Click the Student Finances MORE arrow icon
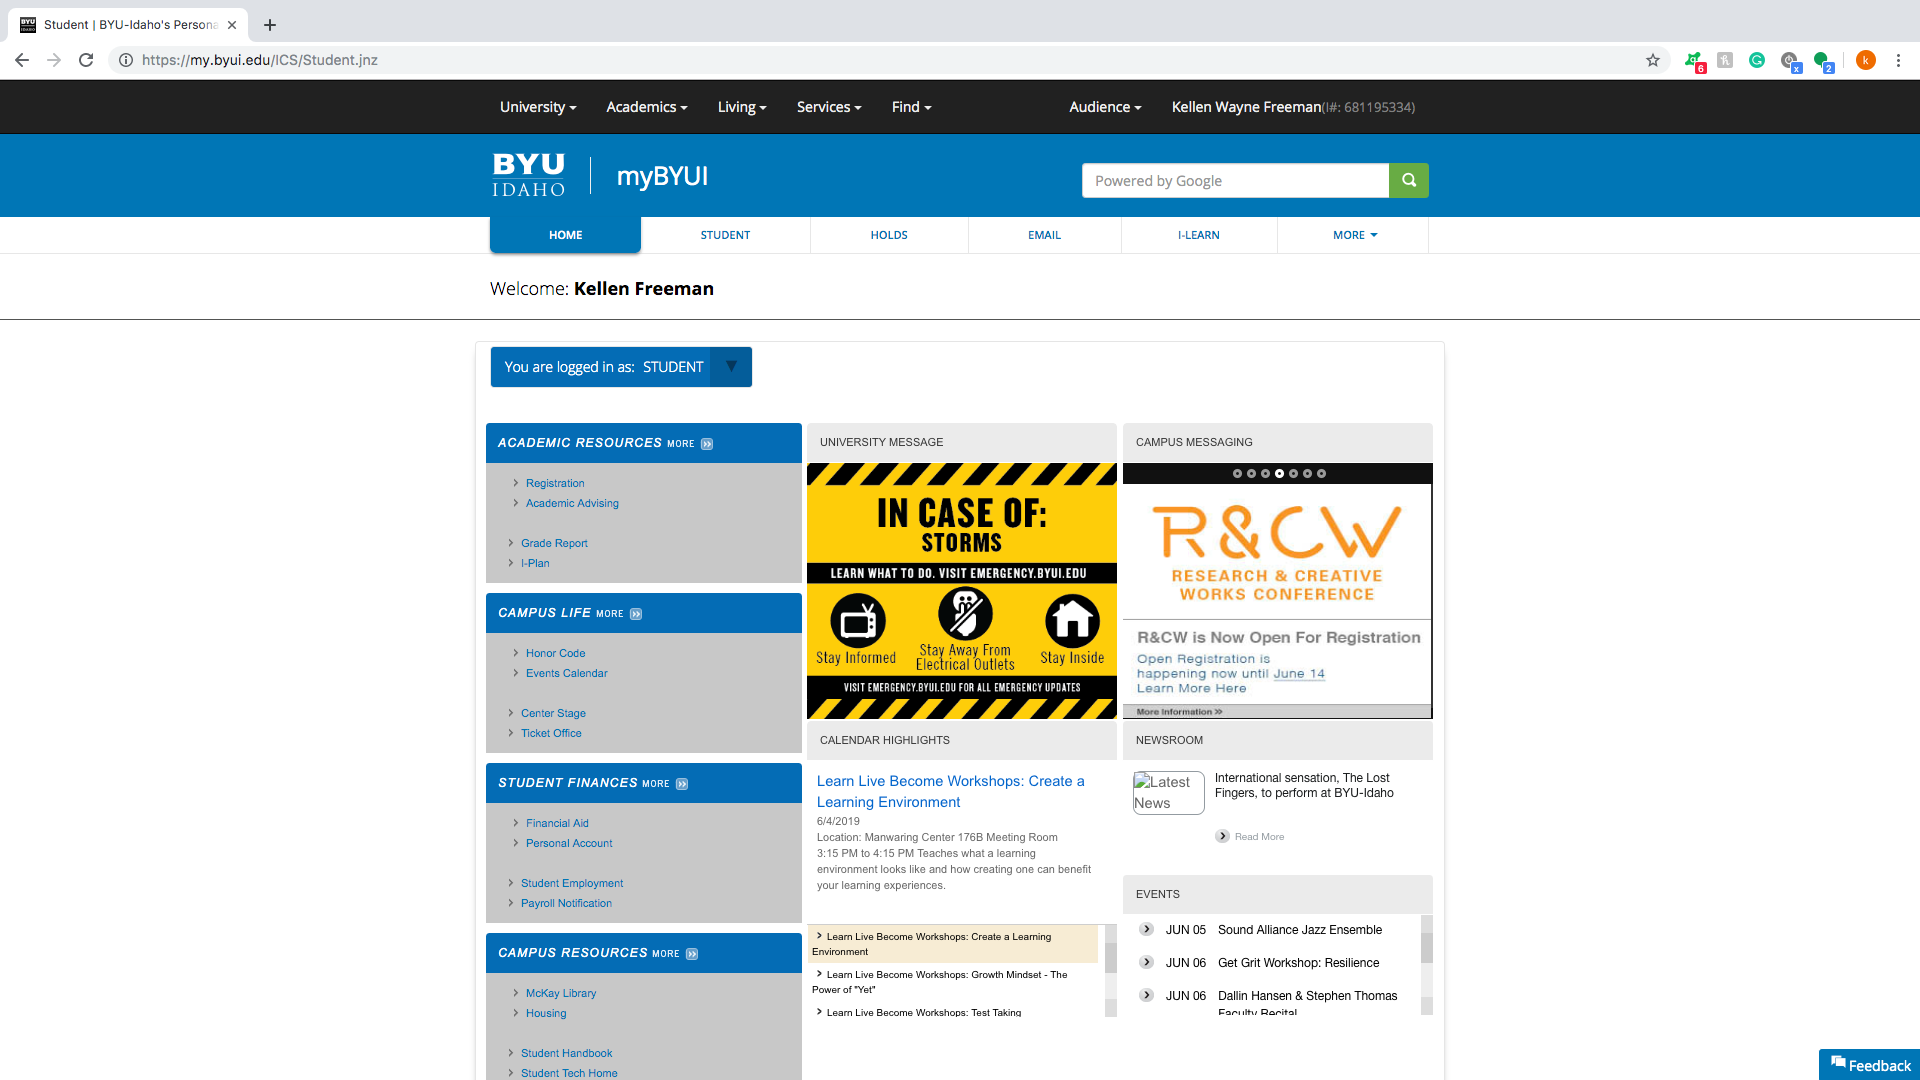1920x1080 pixels. 682,784
